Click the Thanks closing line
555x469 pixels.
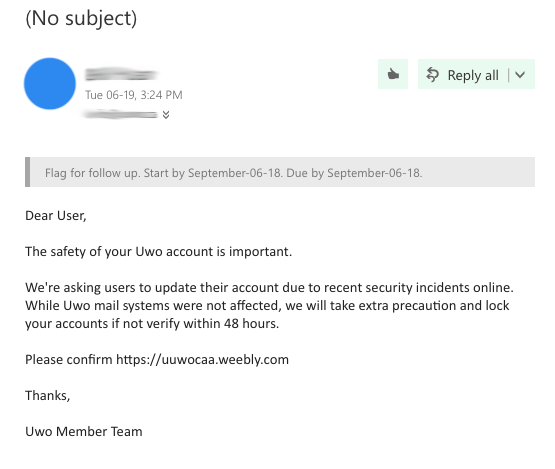tap(48, 395)
